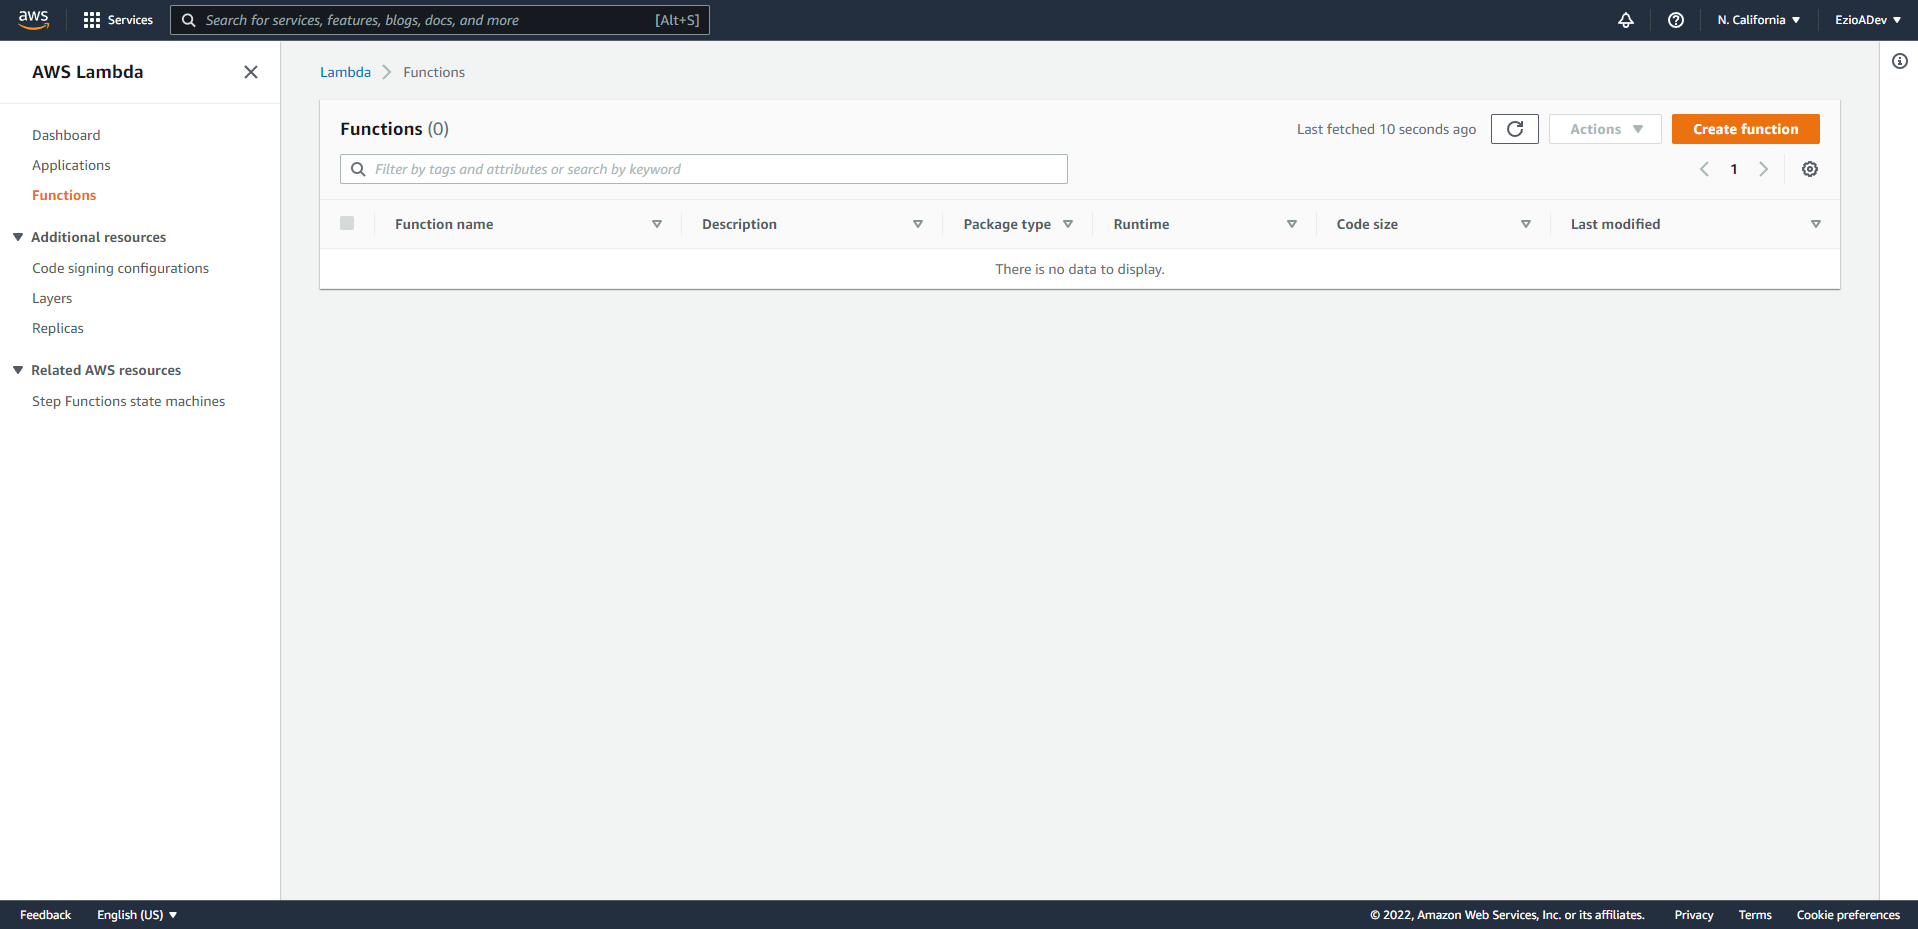Open Replicas in sidebar
Viewport: 1918px width, 929px height.
[x=58, y=328]
